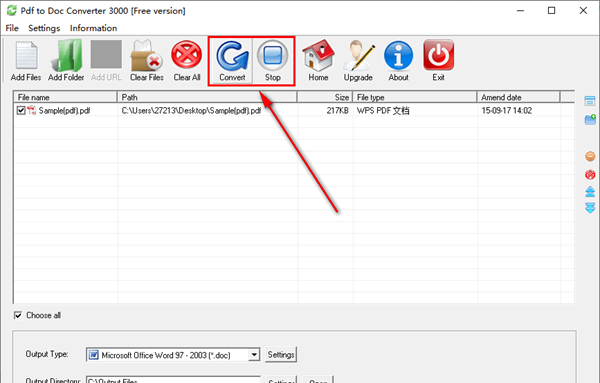
Task: Click the Output Directory path field
Action: 173,380
